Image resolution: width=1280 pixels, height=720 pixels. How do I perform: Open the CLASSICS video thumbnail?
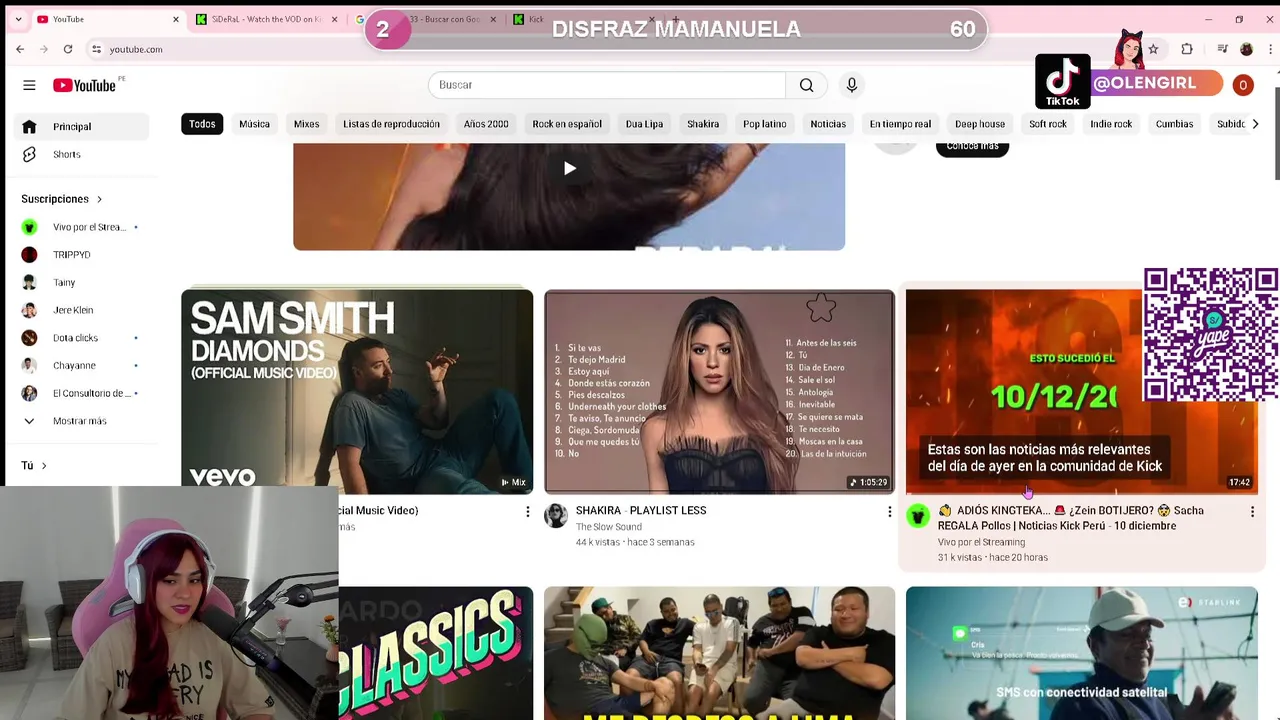pos(435,653)
